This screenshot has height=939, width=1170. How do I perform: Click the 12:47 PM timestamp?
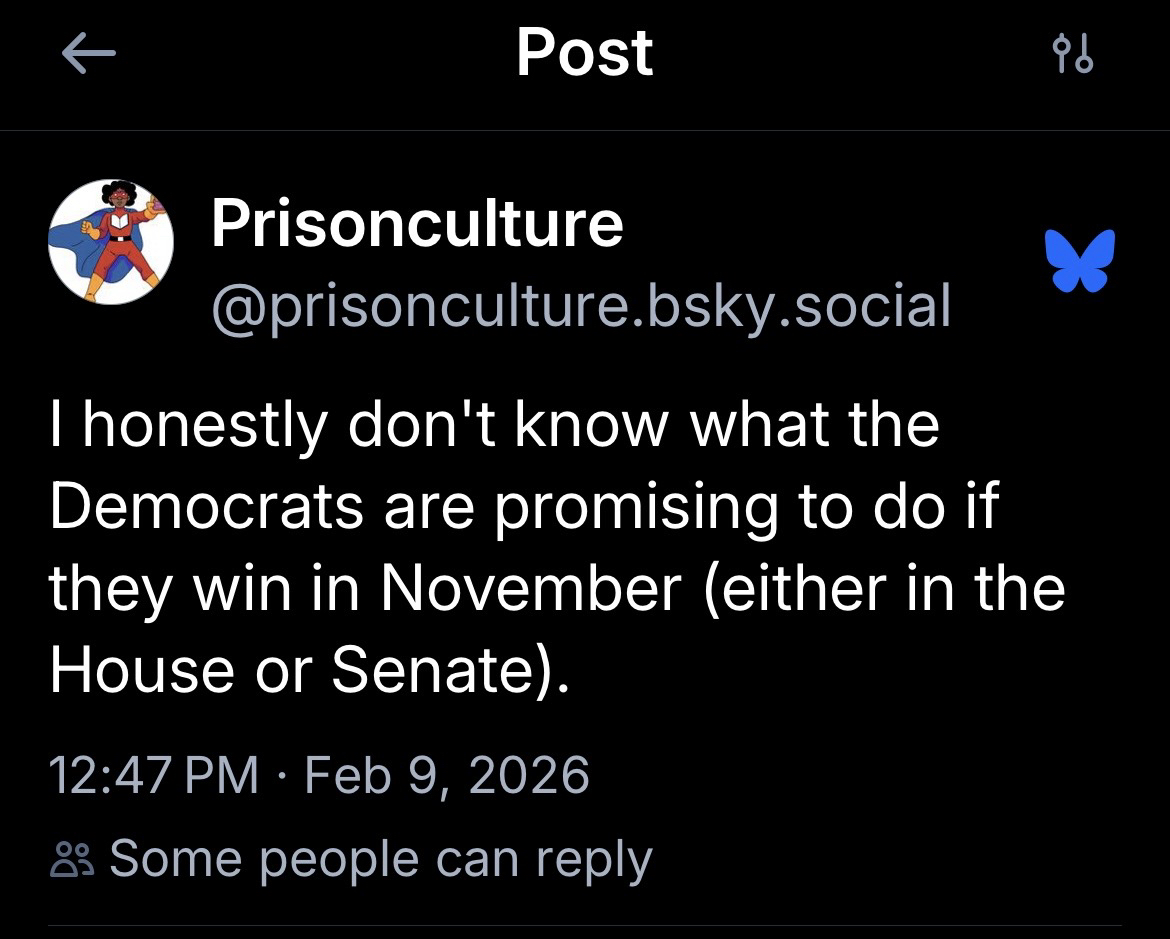click(153, 775)
